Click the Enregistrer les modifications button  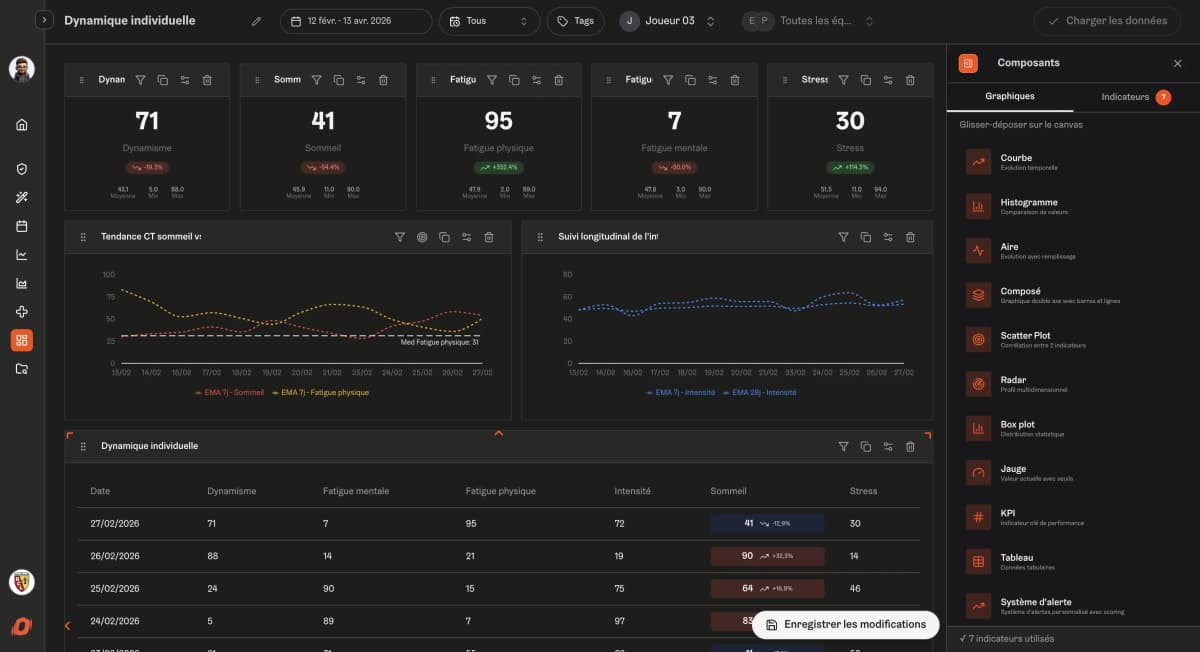click(x=845, y=624)
